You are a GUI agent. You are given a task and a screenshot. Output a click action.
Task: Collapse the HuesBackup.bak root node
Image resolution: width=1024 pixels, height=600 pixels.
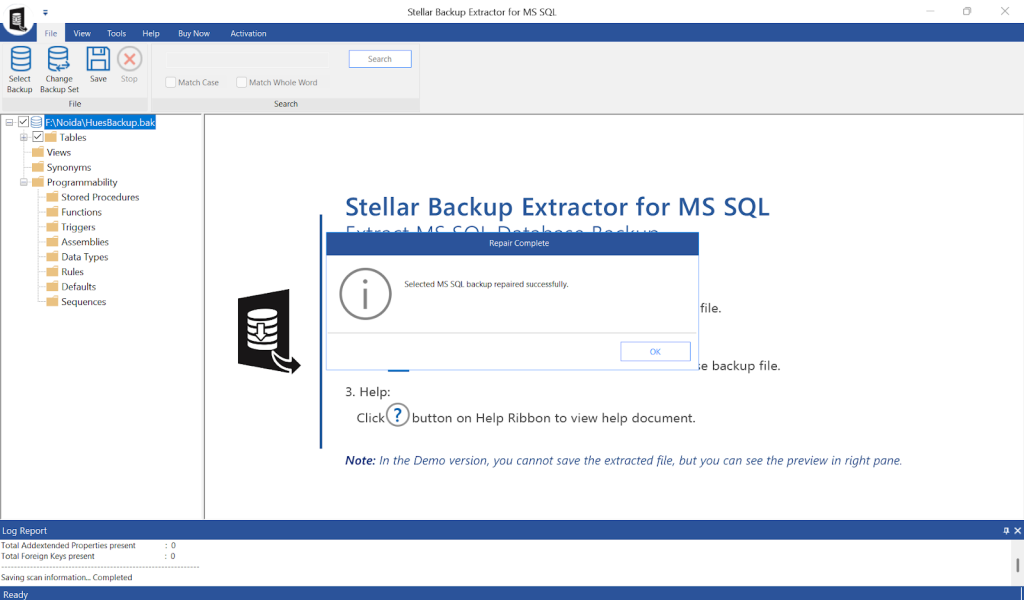[x=8, y=122]
